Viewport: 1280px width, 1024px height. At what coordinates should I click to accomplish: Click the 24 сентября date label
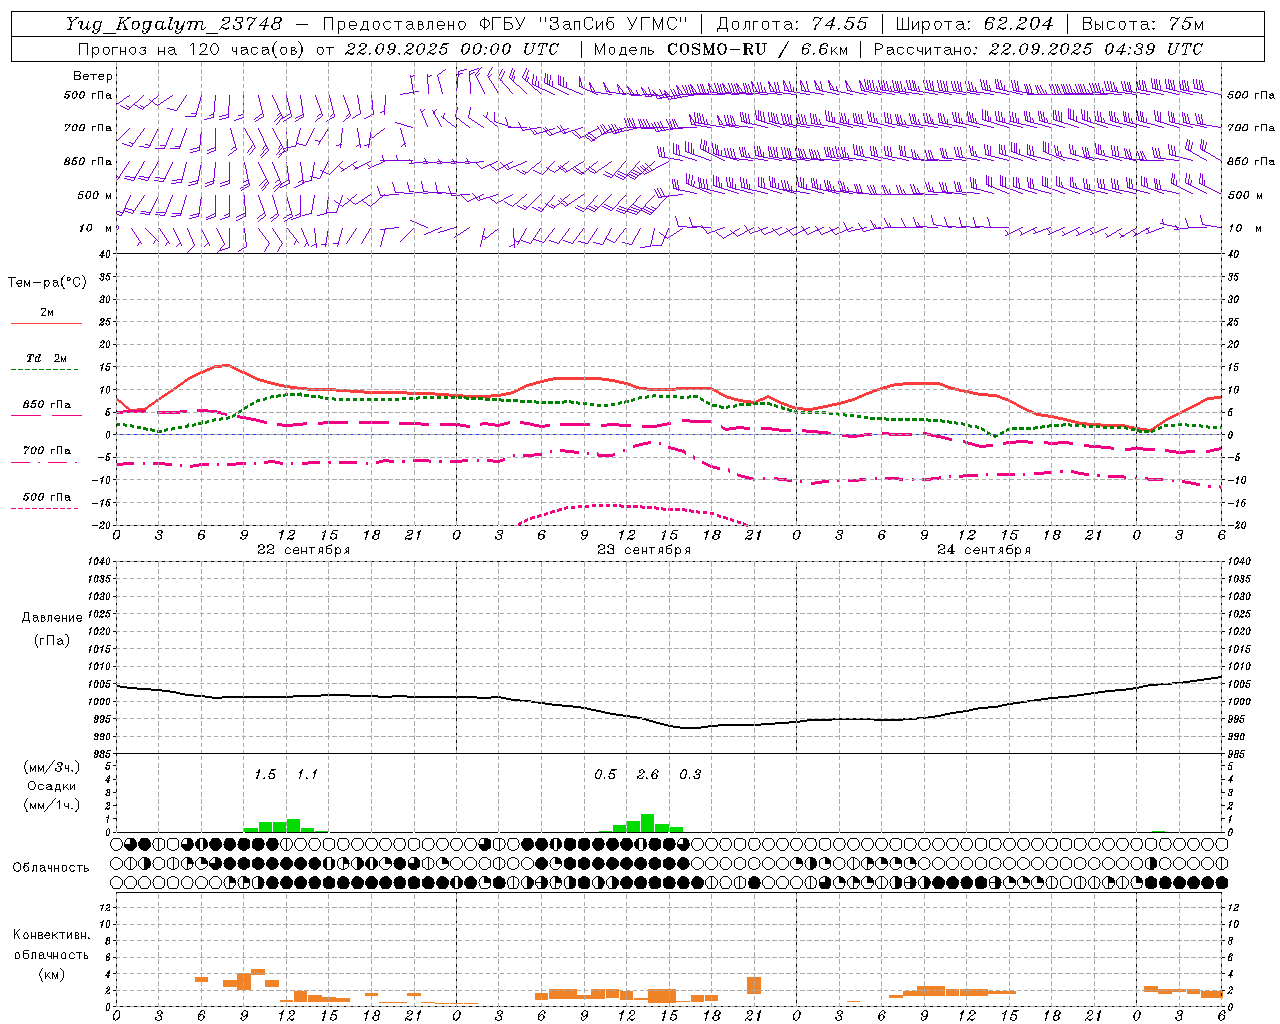click(984, 550)
